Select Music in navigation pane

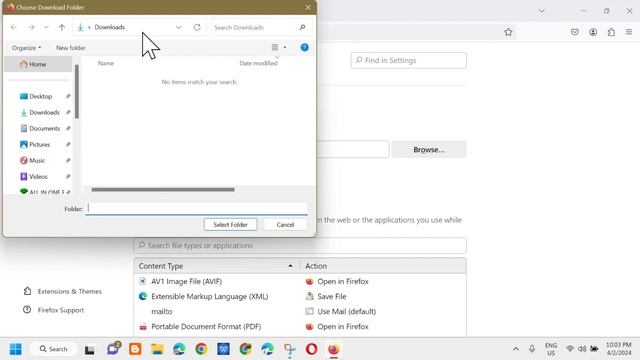(37, 160)
